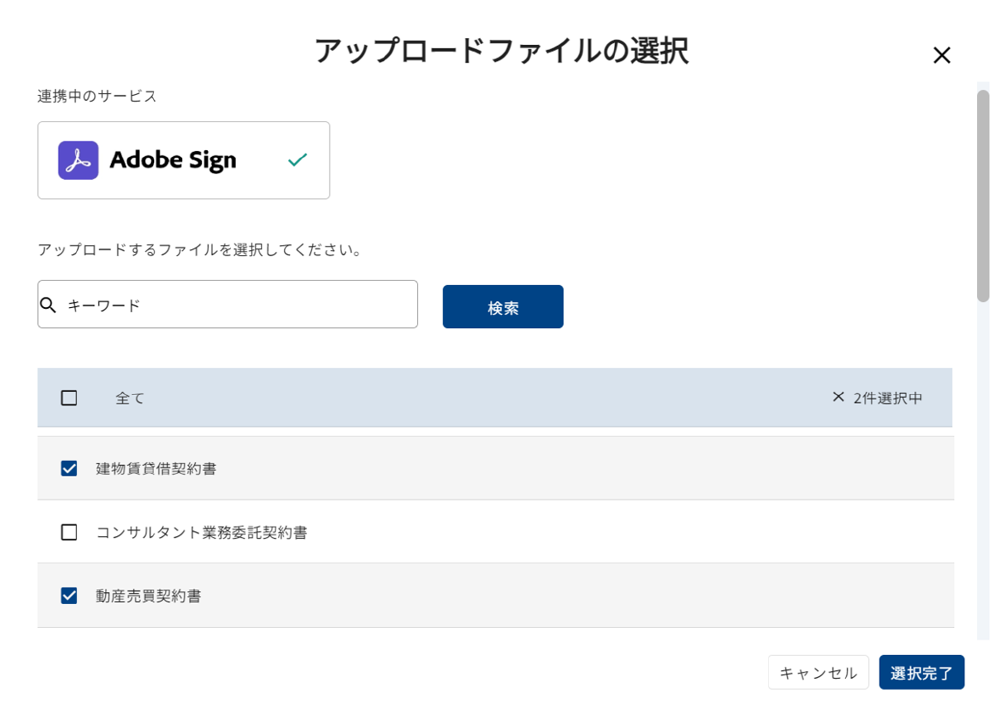
Task: Close the dialog with the top-right X
Action: (x=941, y=55)
